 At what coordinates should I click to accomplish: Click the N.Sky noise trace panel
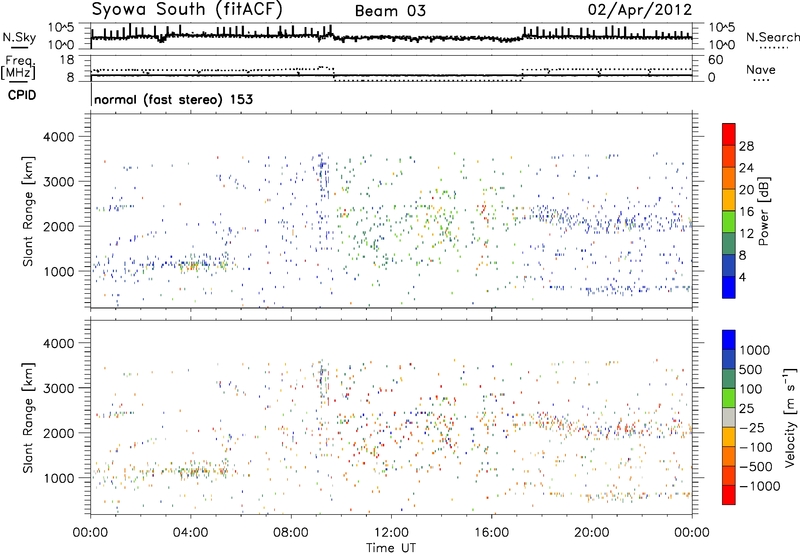click(x=391, y=36)
